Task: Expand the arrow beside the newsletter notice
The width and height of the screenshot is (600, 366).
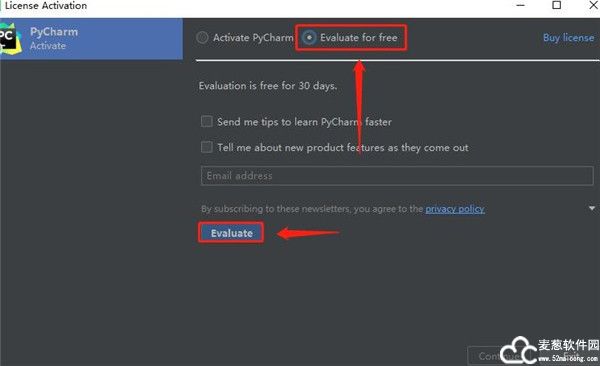Action: click(x=592, y=209)
